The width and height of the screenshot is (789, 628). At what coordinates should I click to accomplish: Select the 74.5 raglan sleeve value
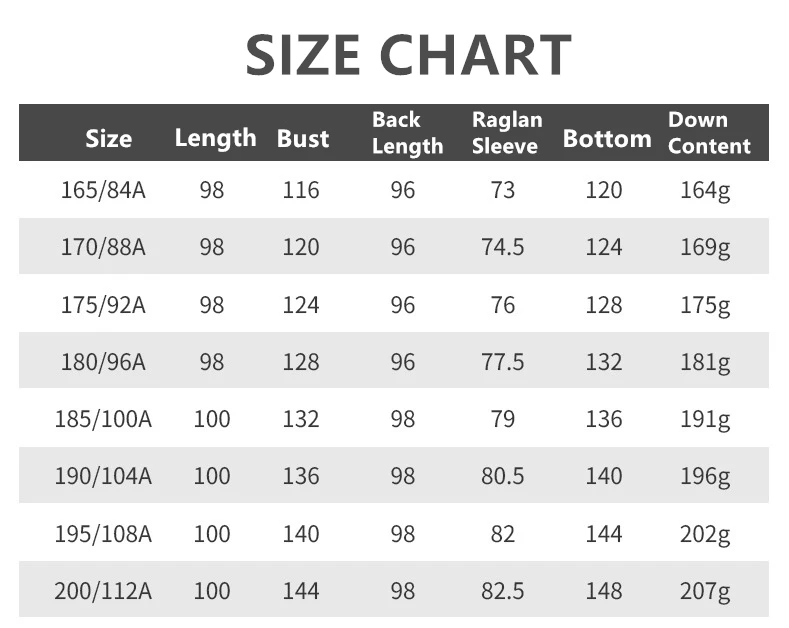point(503,247)
